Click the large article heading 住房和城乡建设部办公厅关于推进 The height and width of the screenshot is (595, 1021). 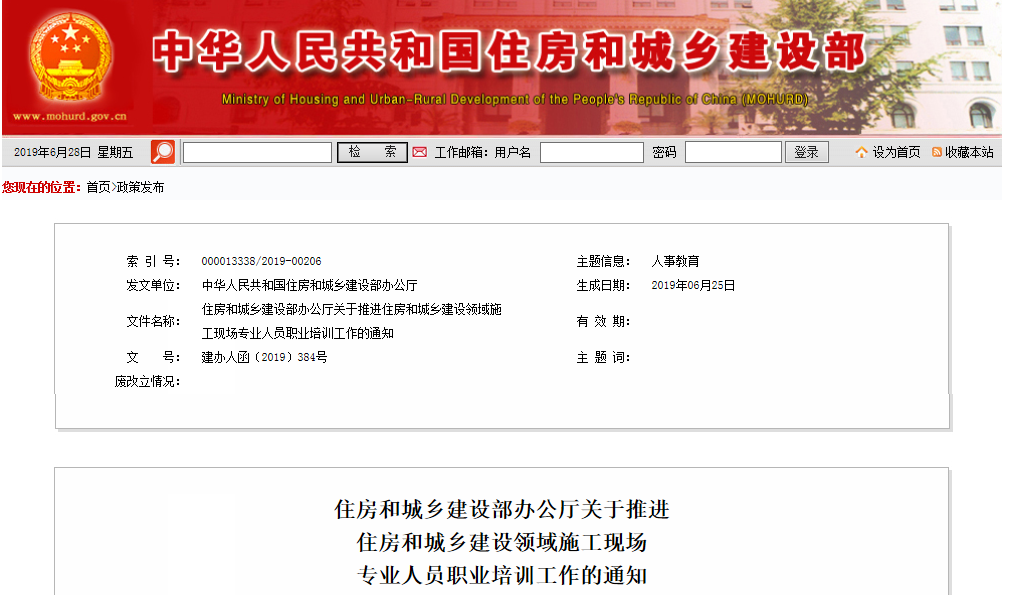pos(502,509)
